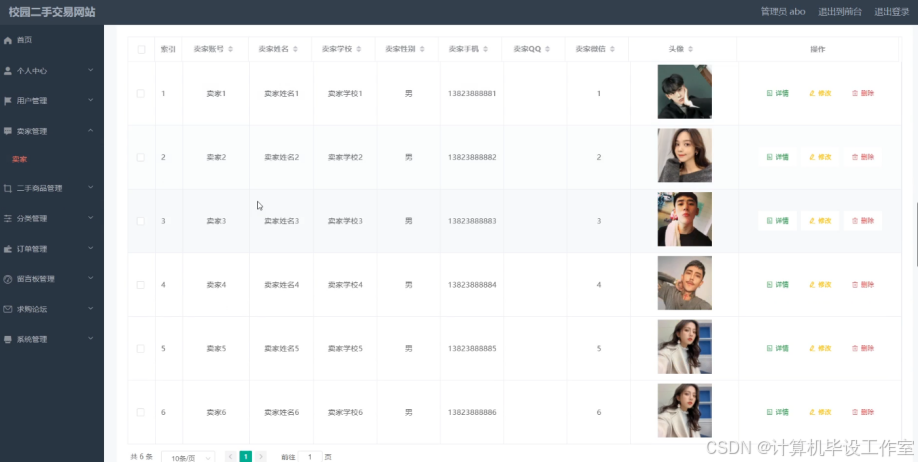Expand the 系统管理 menu chevron
Screen dimensions: 918x463
91,339
